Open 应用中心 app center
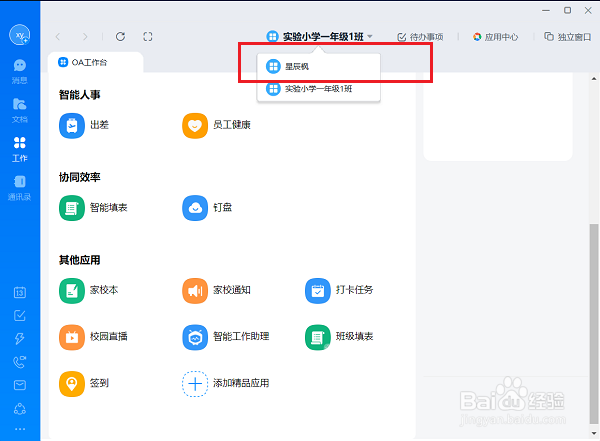The image size is (600, 441). click(496, 37)
